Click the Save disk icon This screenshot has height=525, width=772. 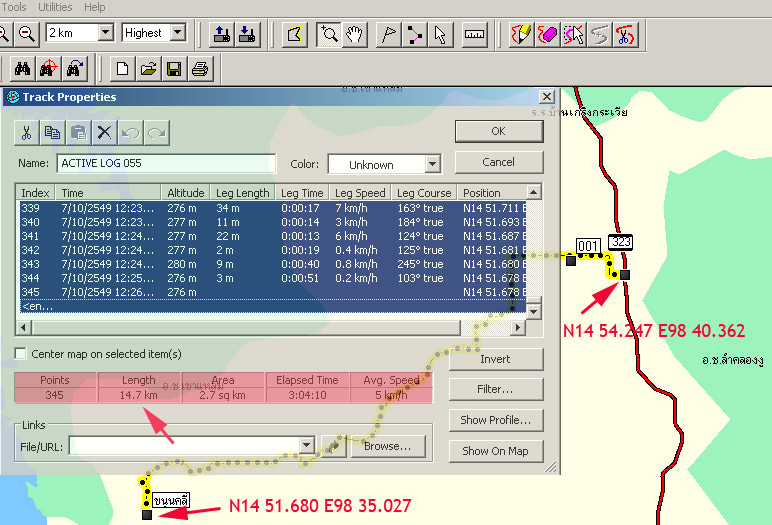point(173,69)
